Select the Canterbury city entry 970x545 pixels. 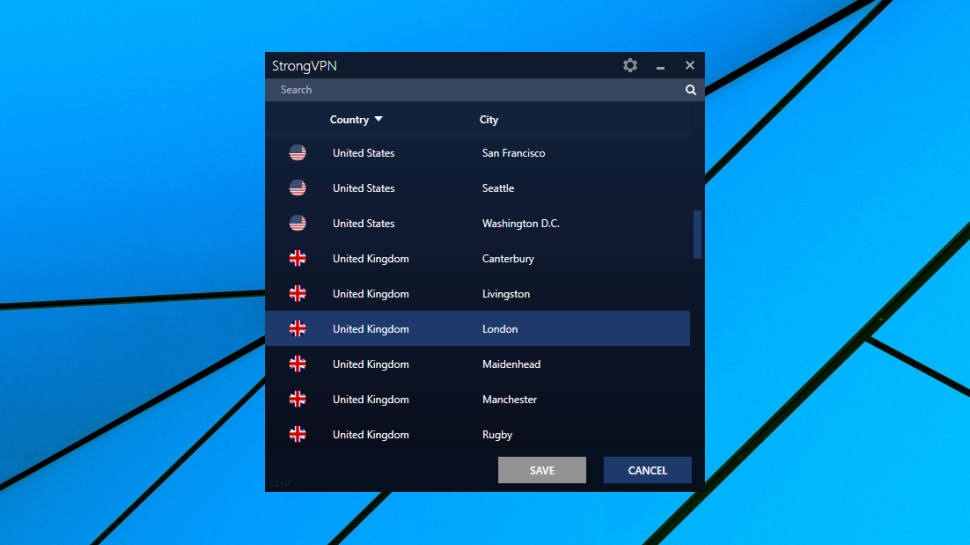pyautogui.click(x=508, y=259)
